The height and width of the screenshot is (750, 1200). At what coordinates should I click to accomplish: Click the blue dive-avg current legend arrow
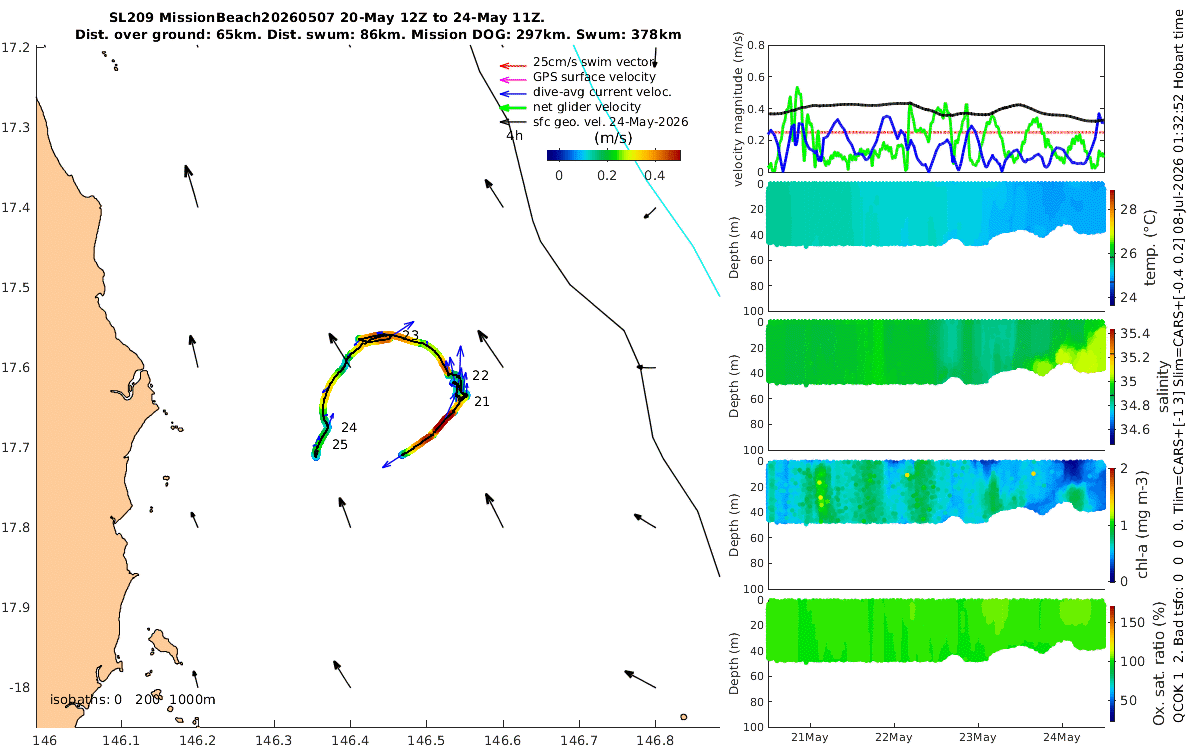point(512,92)
